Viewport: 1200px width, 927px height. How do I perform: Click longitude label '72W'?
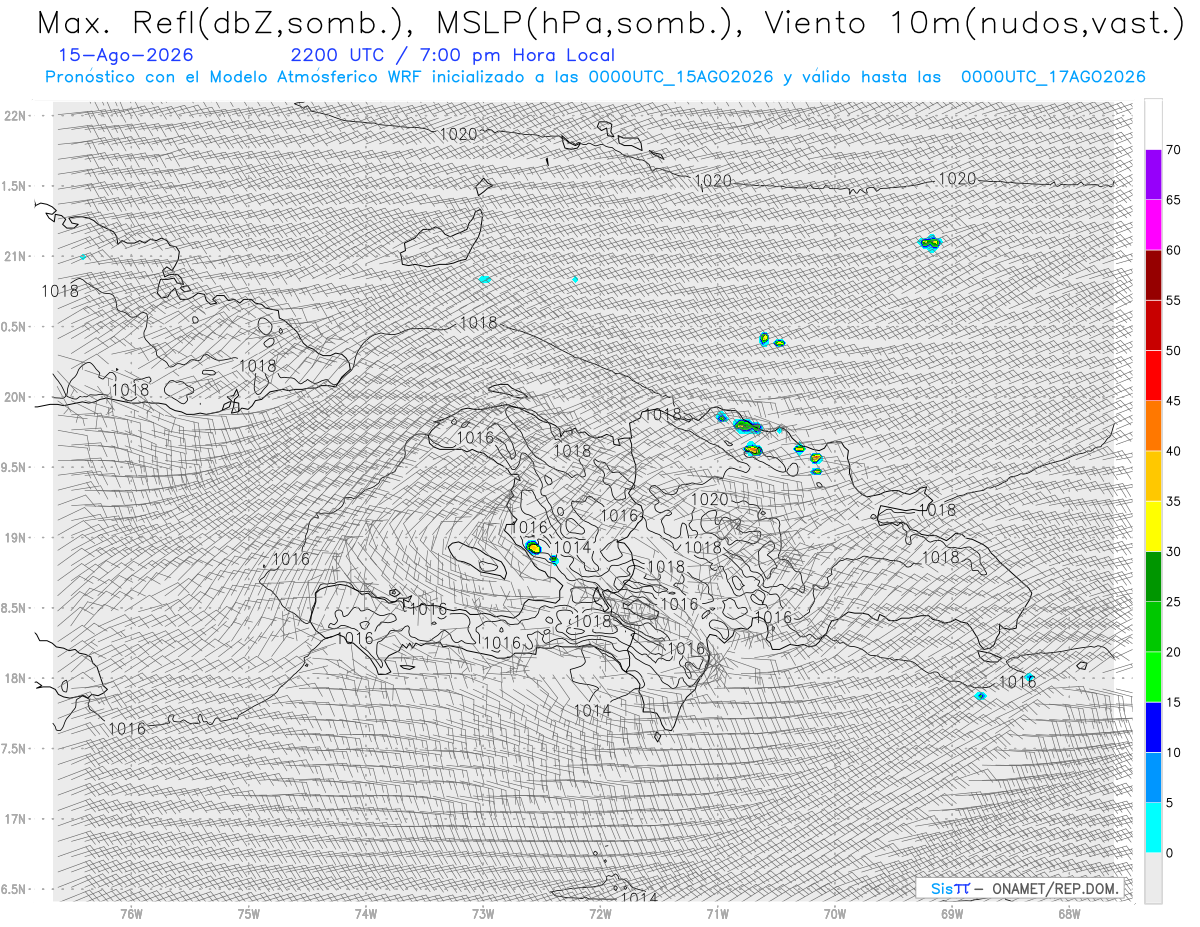pyautogui.click(x=600, y=913)
